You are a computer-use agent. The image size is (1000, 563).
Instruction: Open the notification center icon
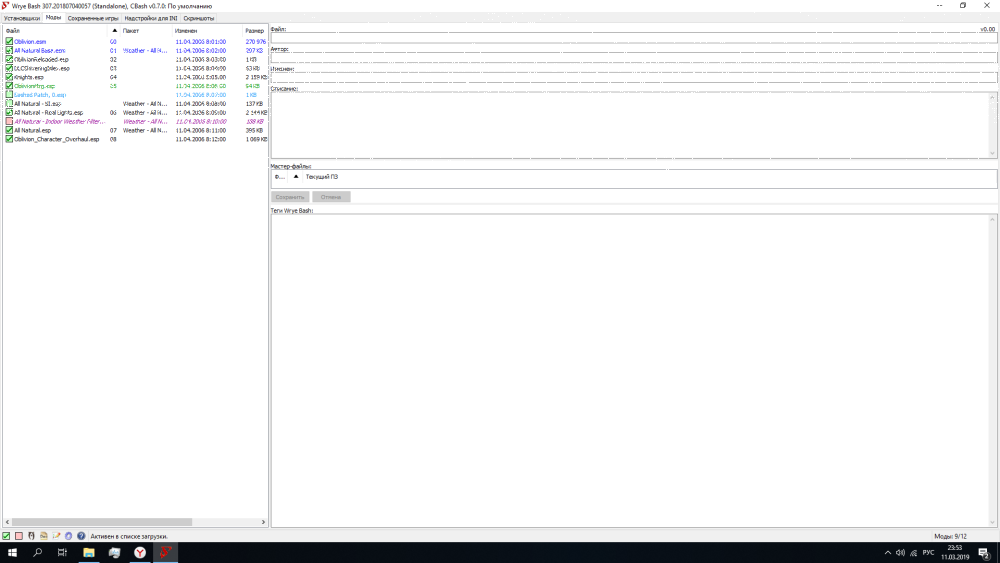[984, 553]
